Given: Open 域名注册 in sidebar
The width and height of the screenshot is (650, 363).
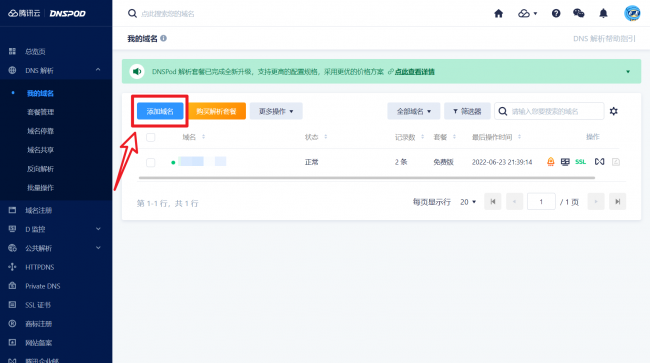Looking at the screenshot, I should click(x=39, y=210).
